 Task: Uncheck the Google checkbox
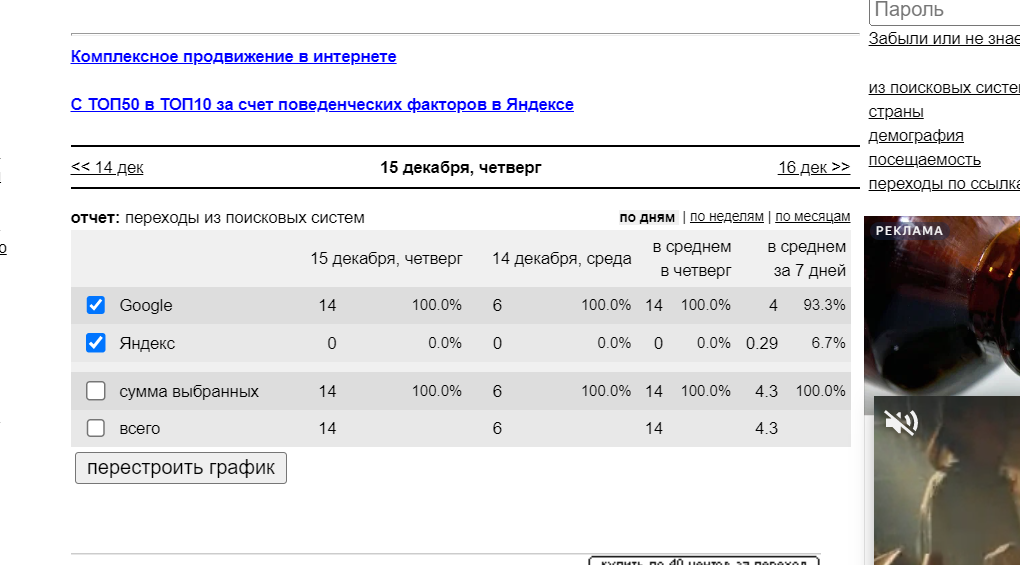pos(96,305)
